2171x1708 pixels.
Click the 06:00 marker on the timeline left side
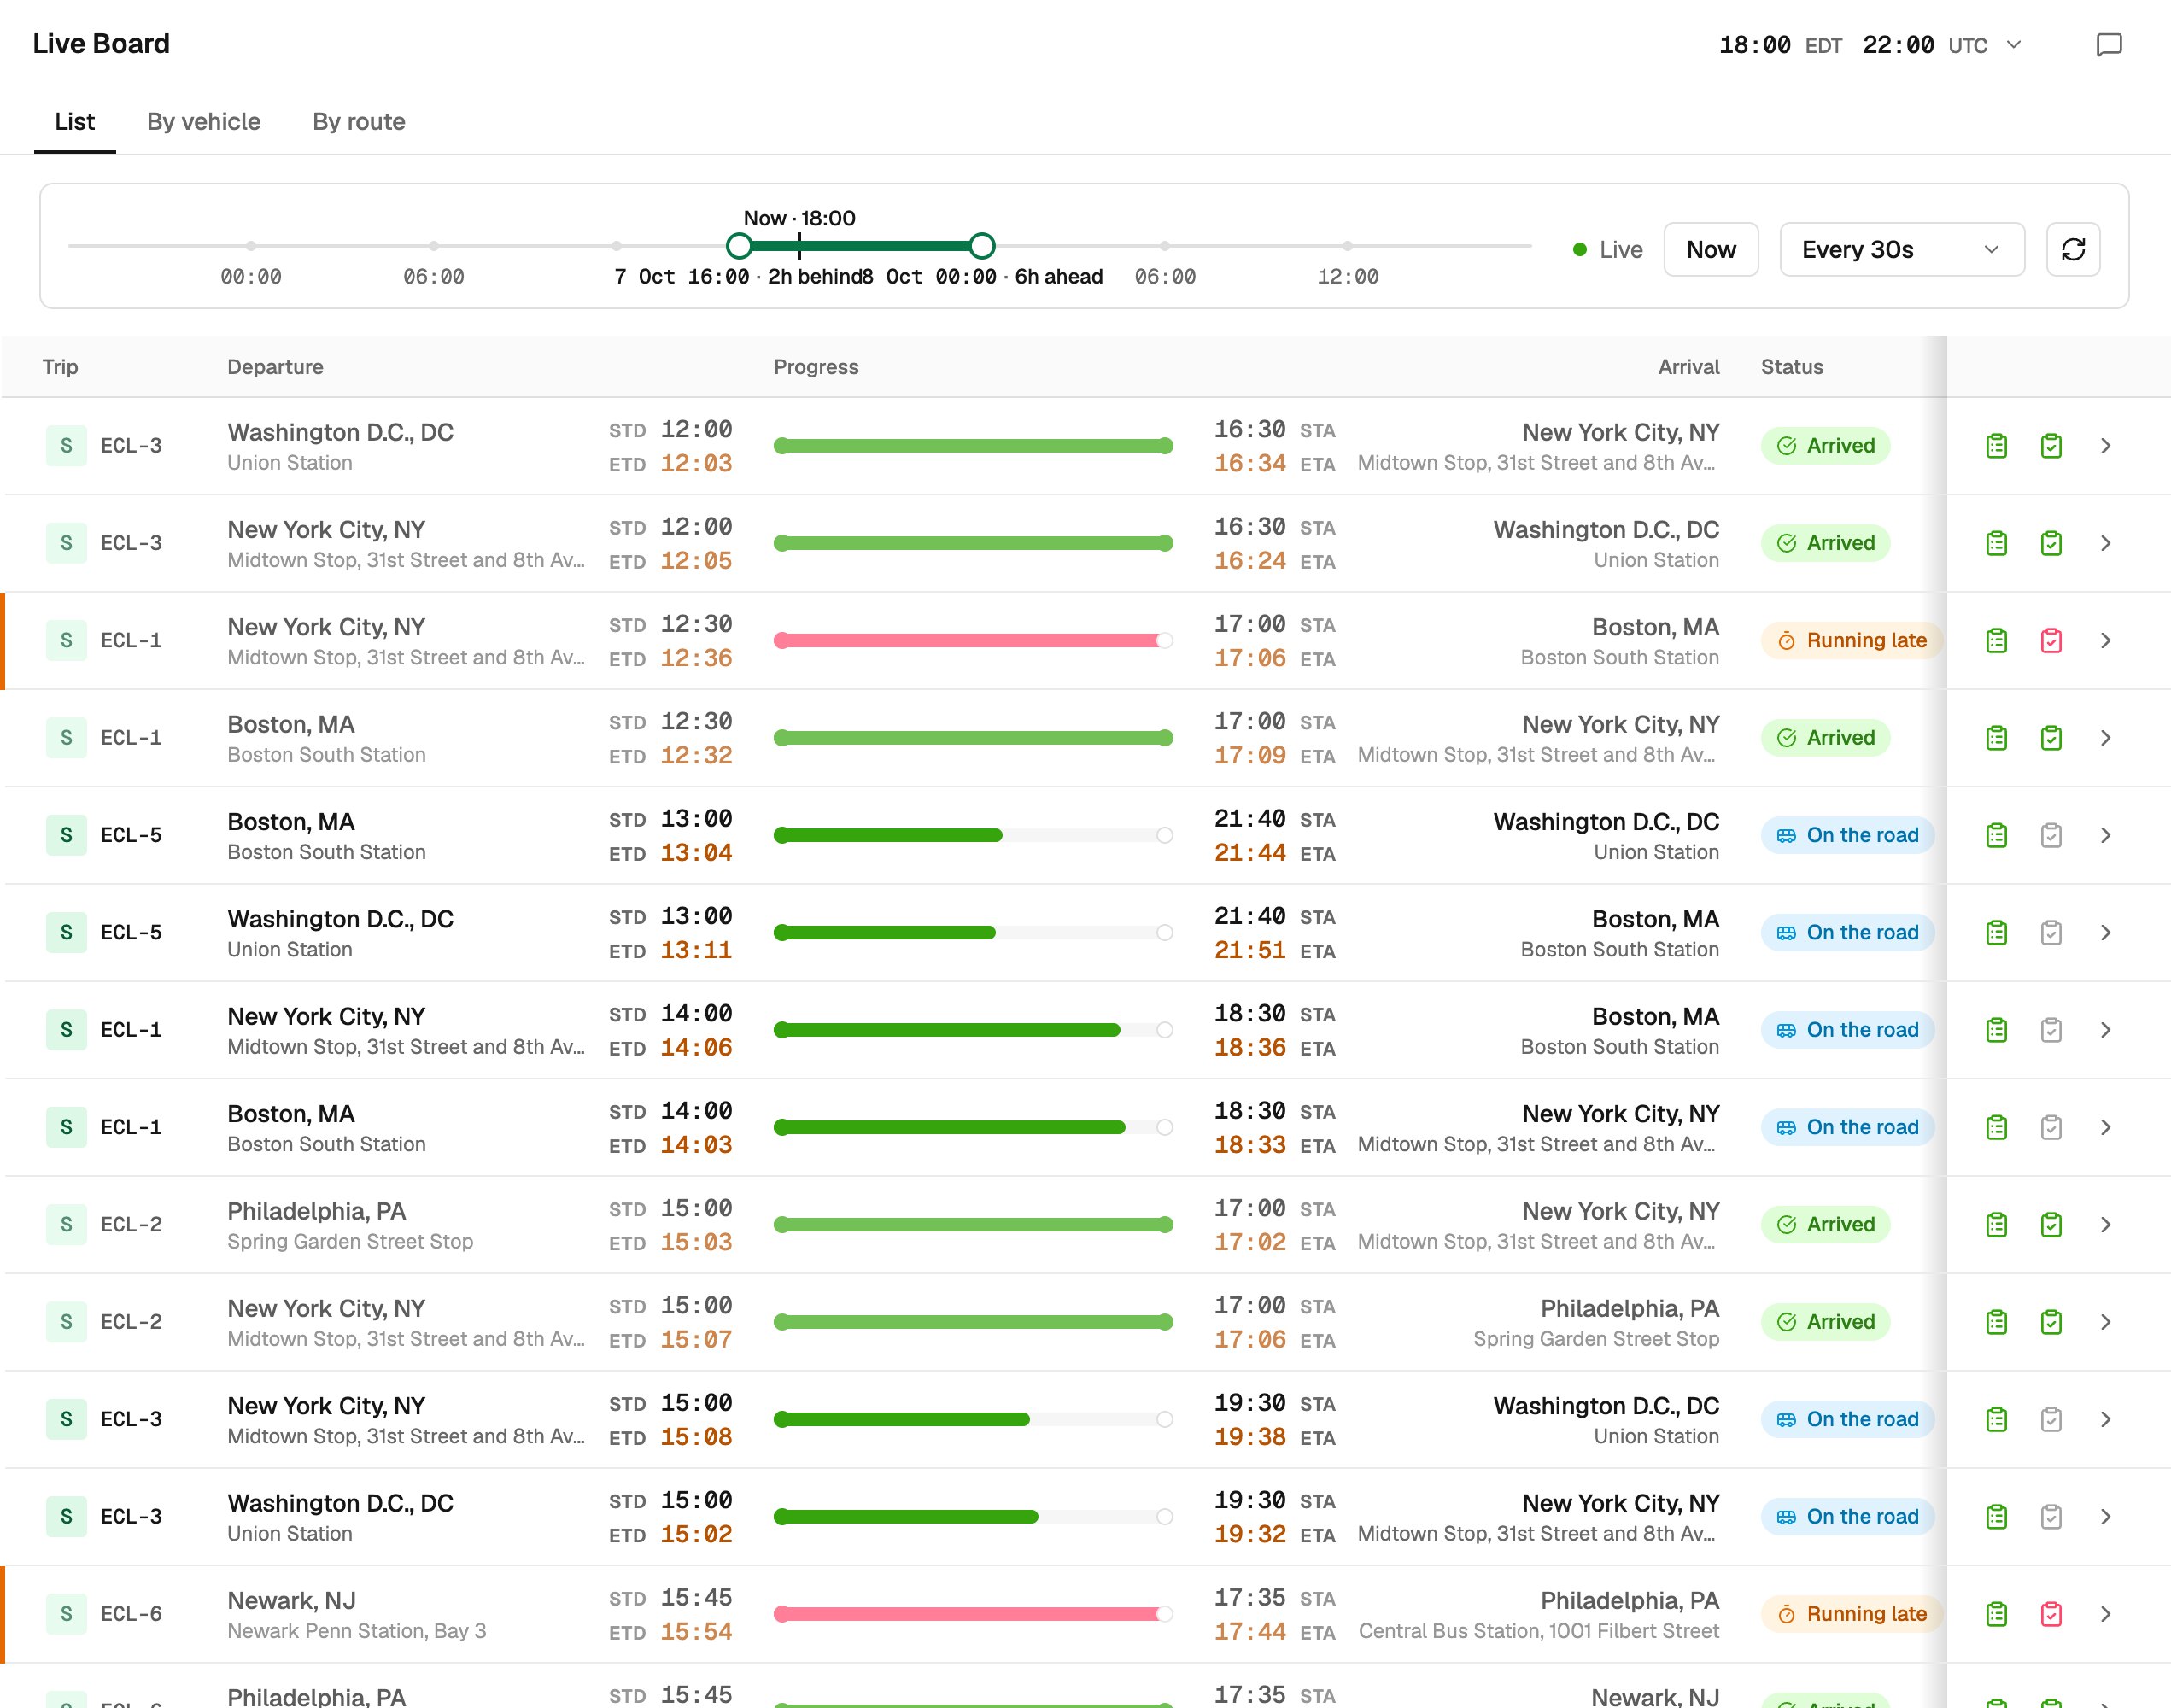(x=433, y=276)
